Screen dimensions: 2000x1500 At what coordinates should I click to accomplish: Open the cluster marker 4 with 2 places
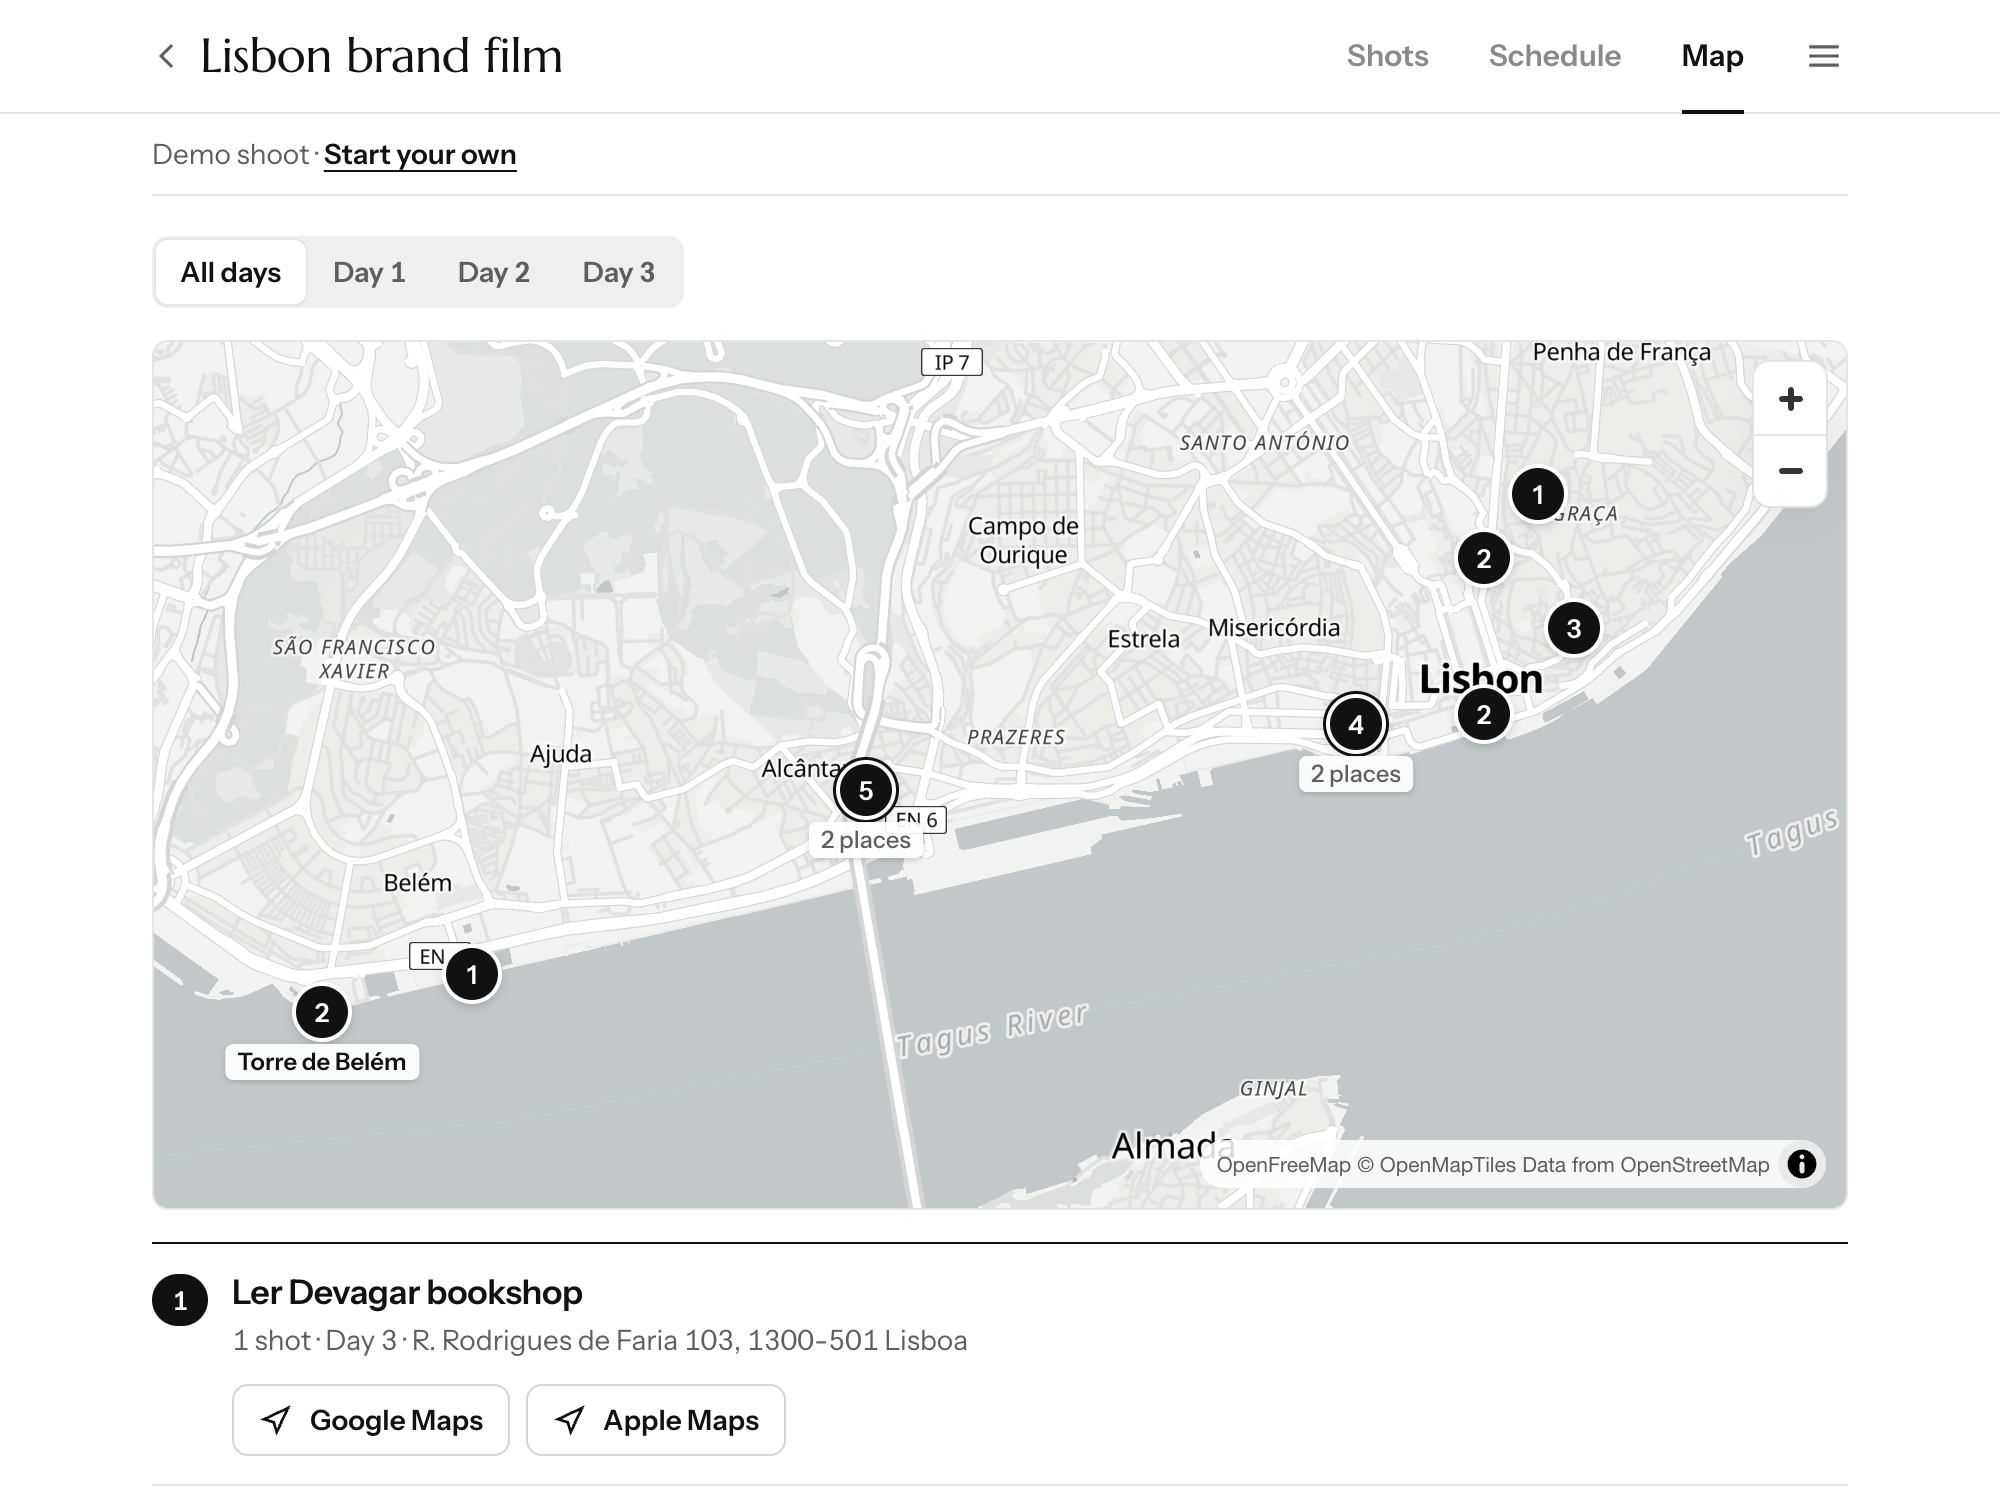[x=1356, y=724]
